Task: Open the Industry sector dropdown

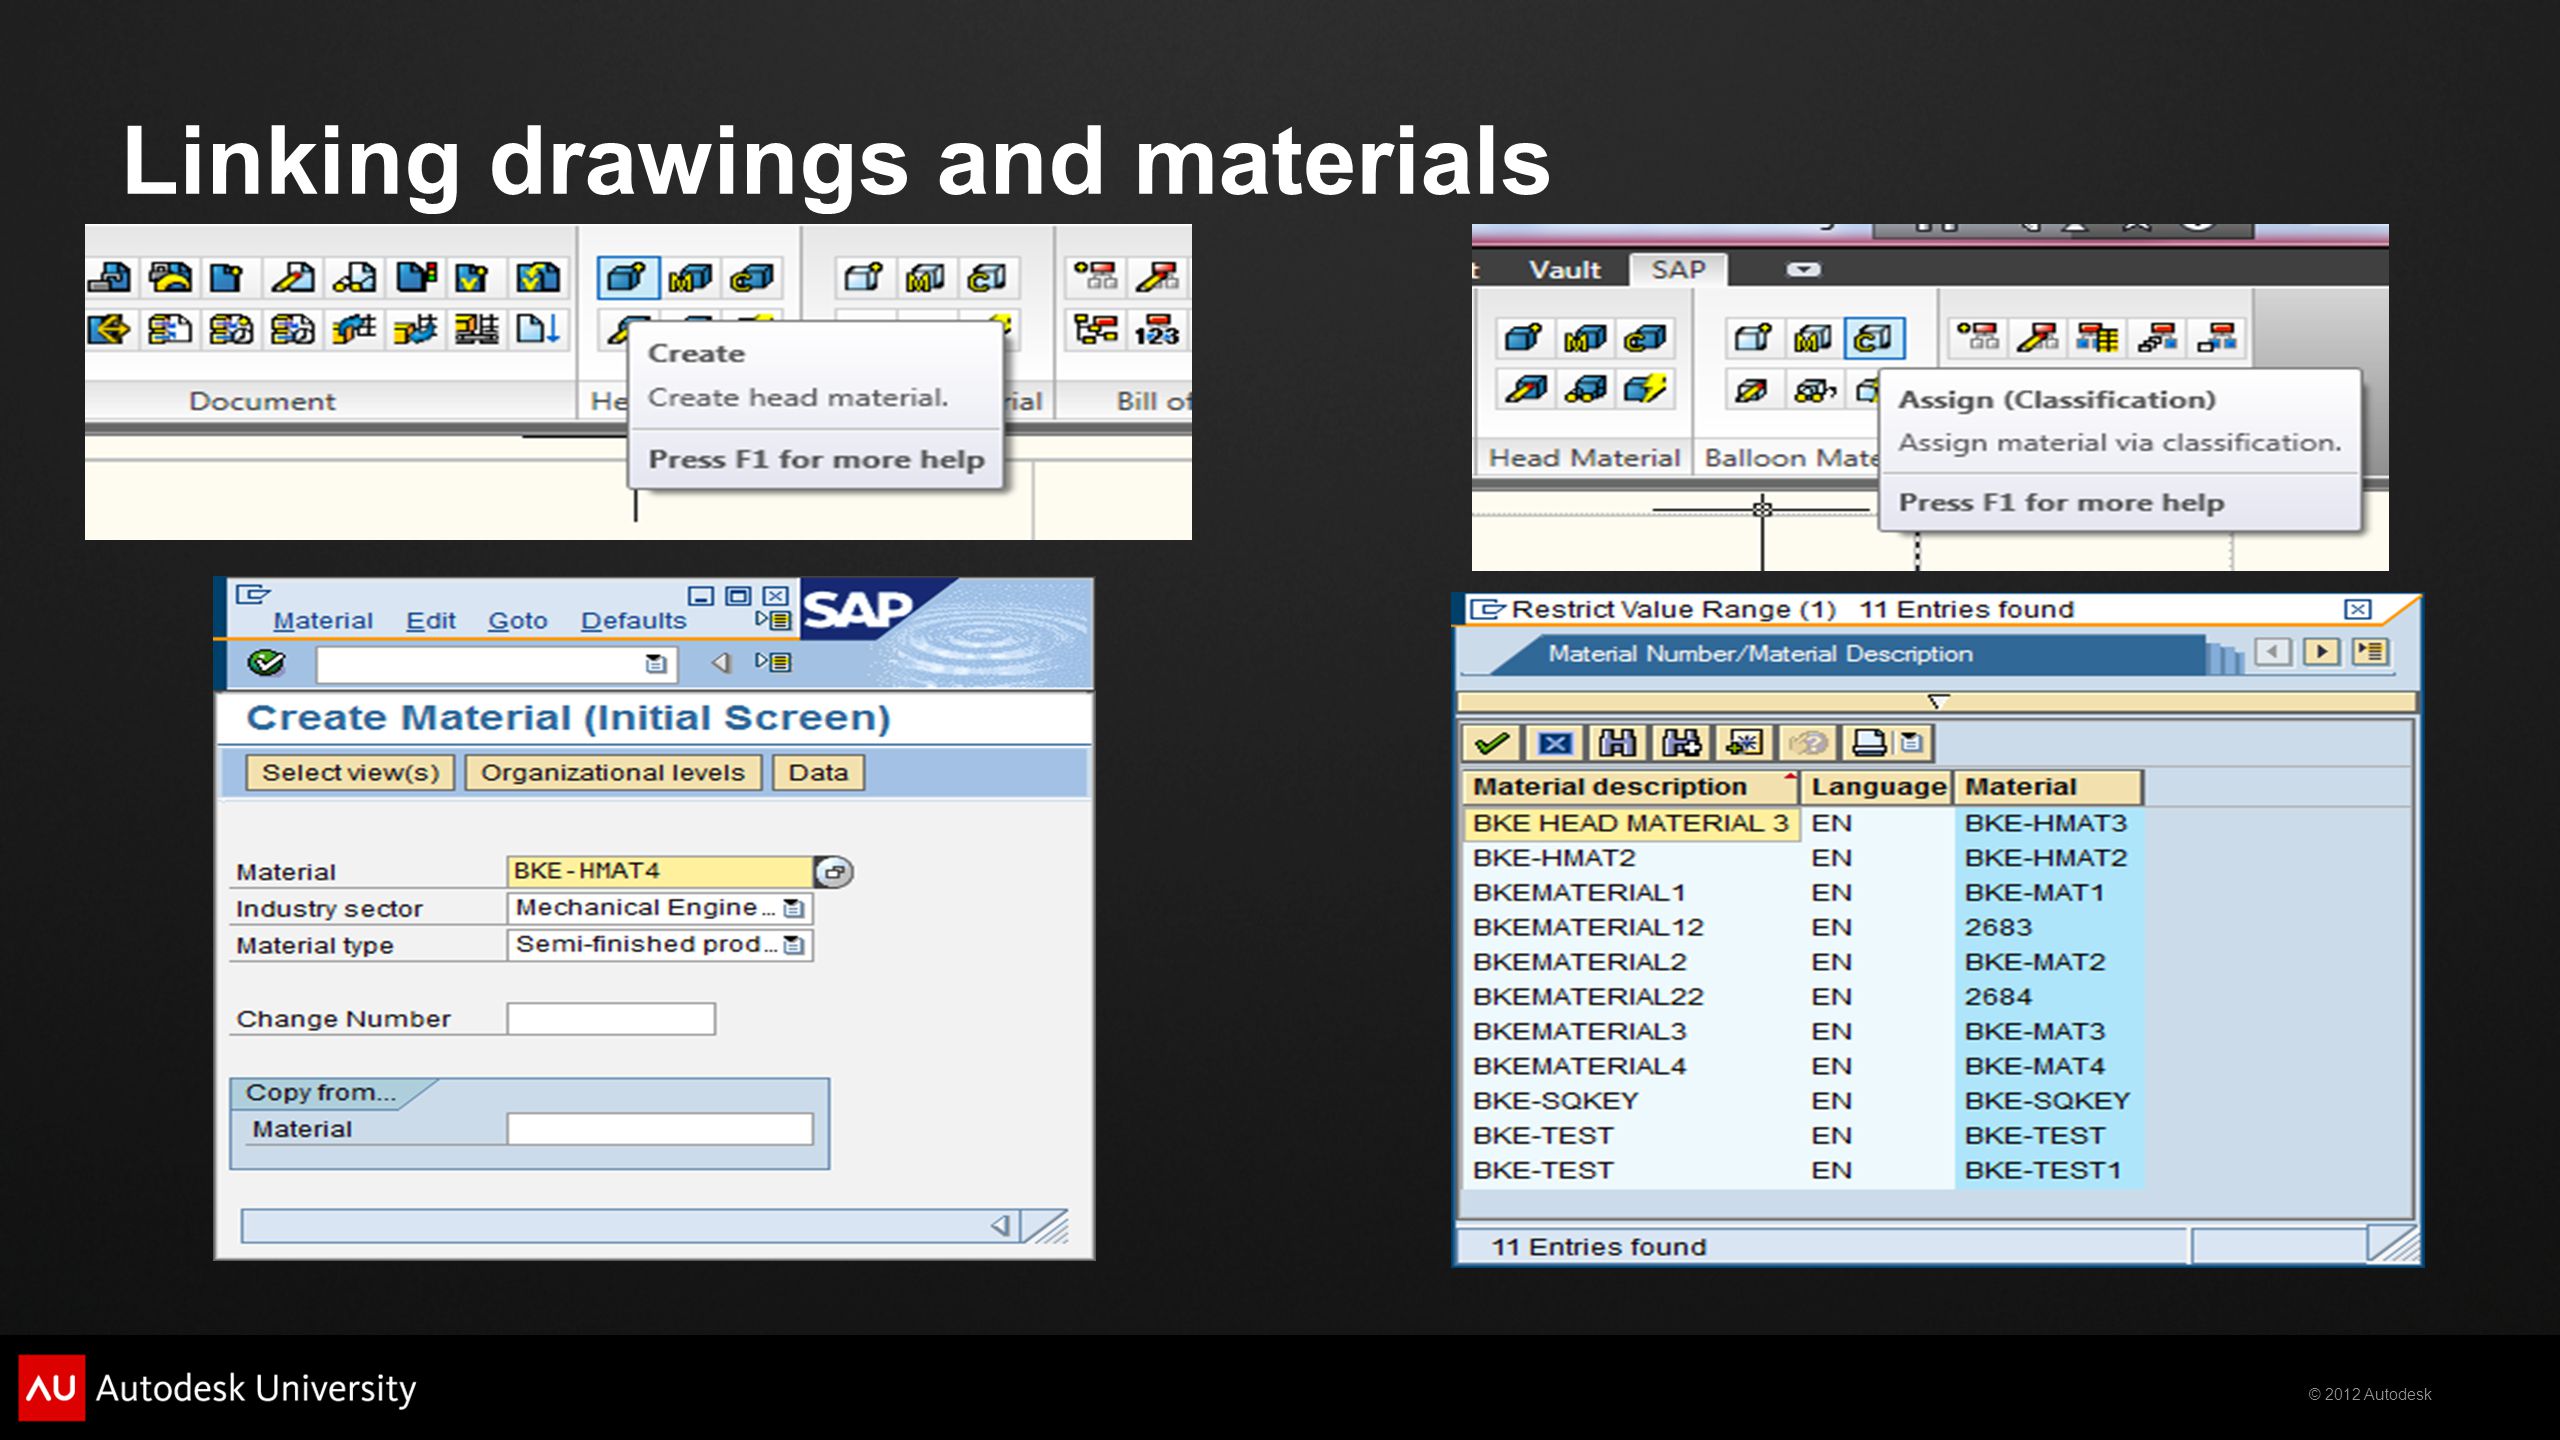Action: coord(794,908)
